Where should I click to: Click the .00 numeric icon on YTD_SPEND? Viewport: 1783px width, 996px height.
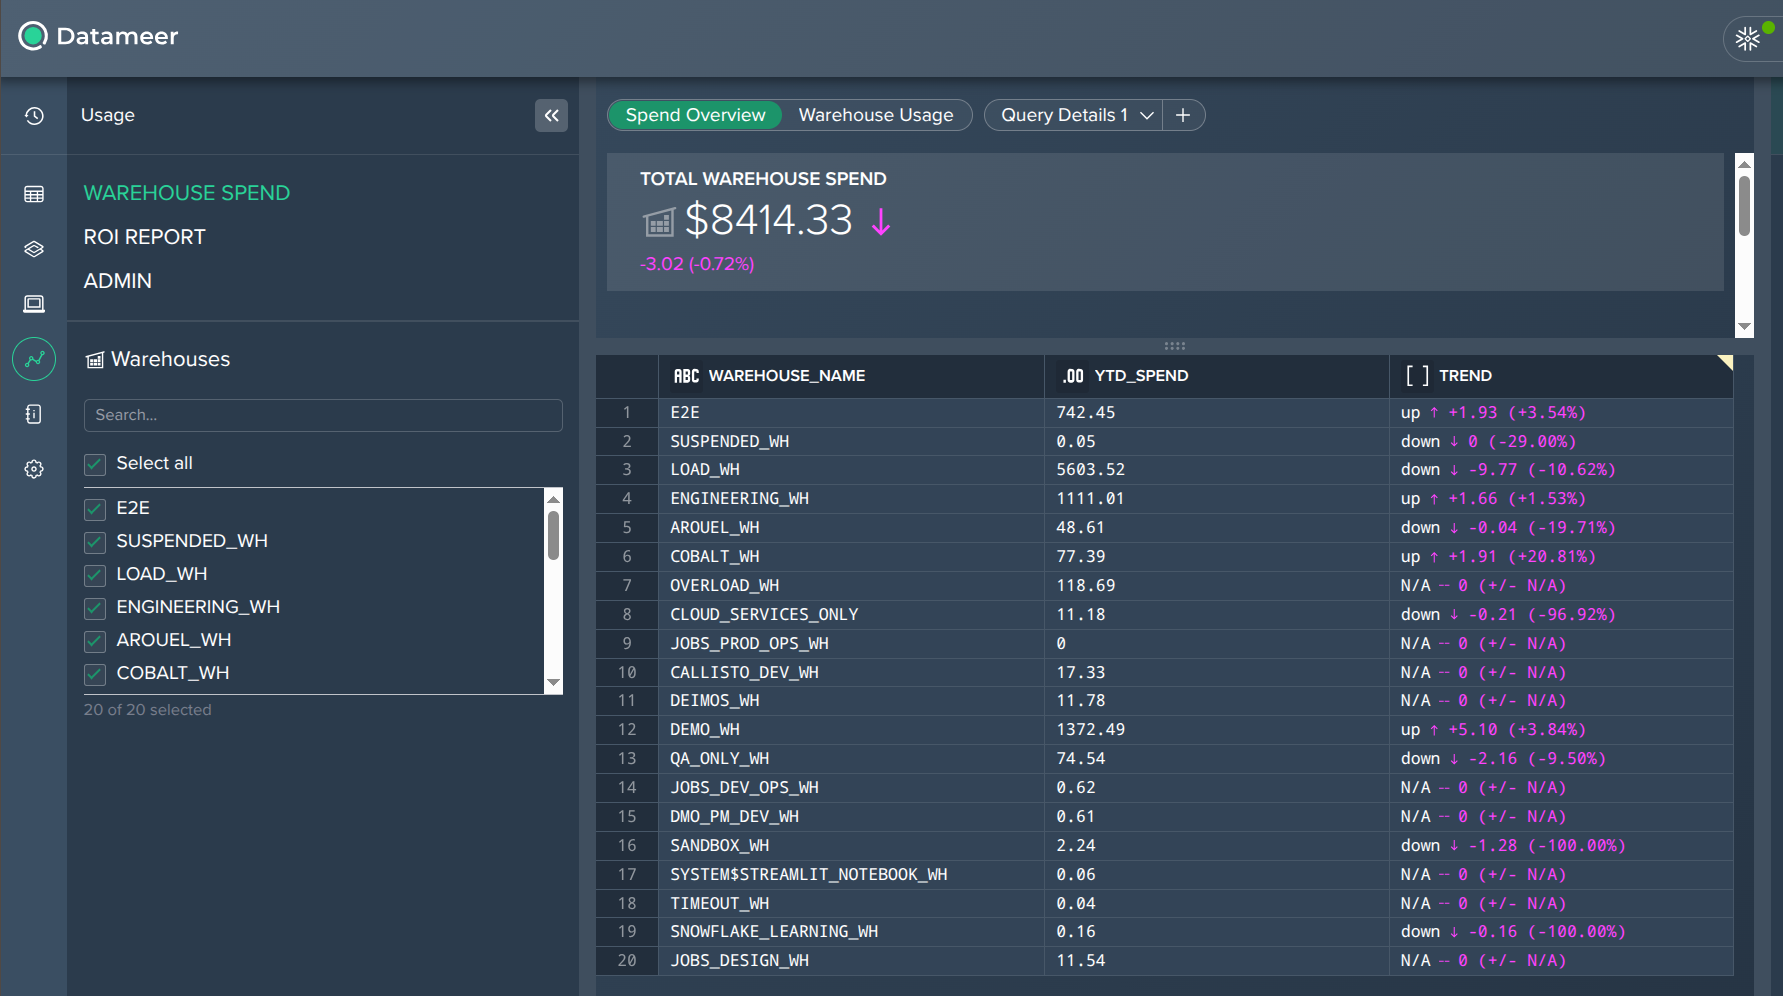click(x=1073, y=375)
